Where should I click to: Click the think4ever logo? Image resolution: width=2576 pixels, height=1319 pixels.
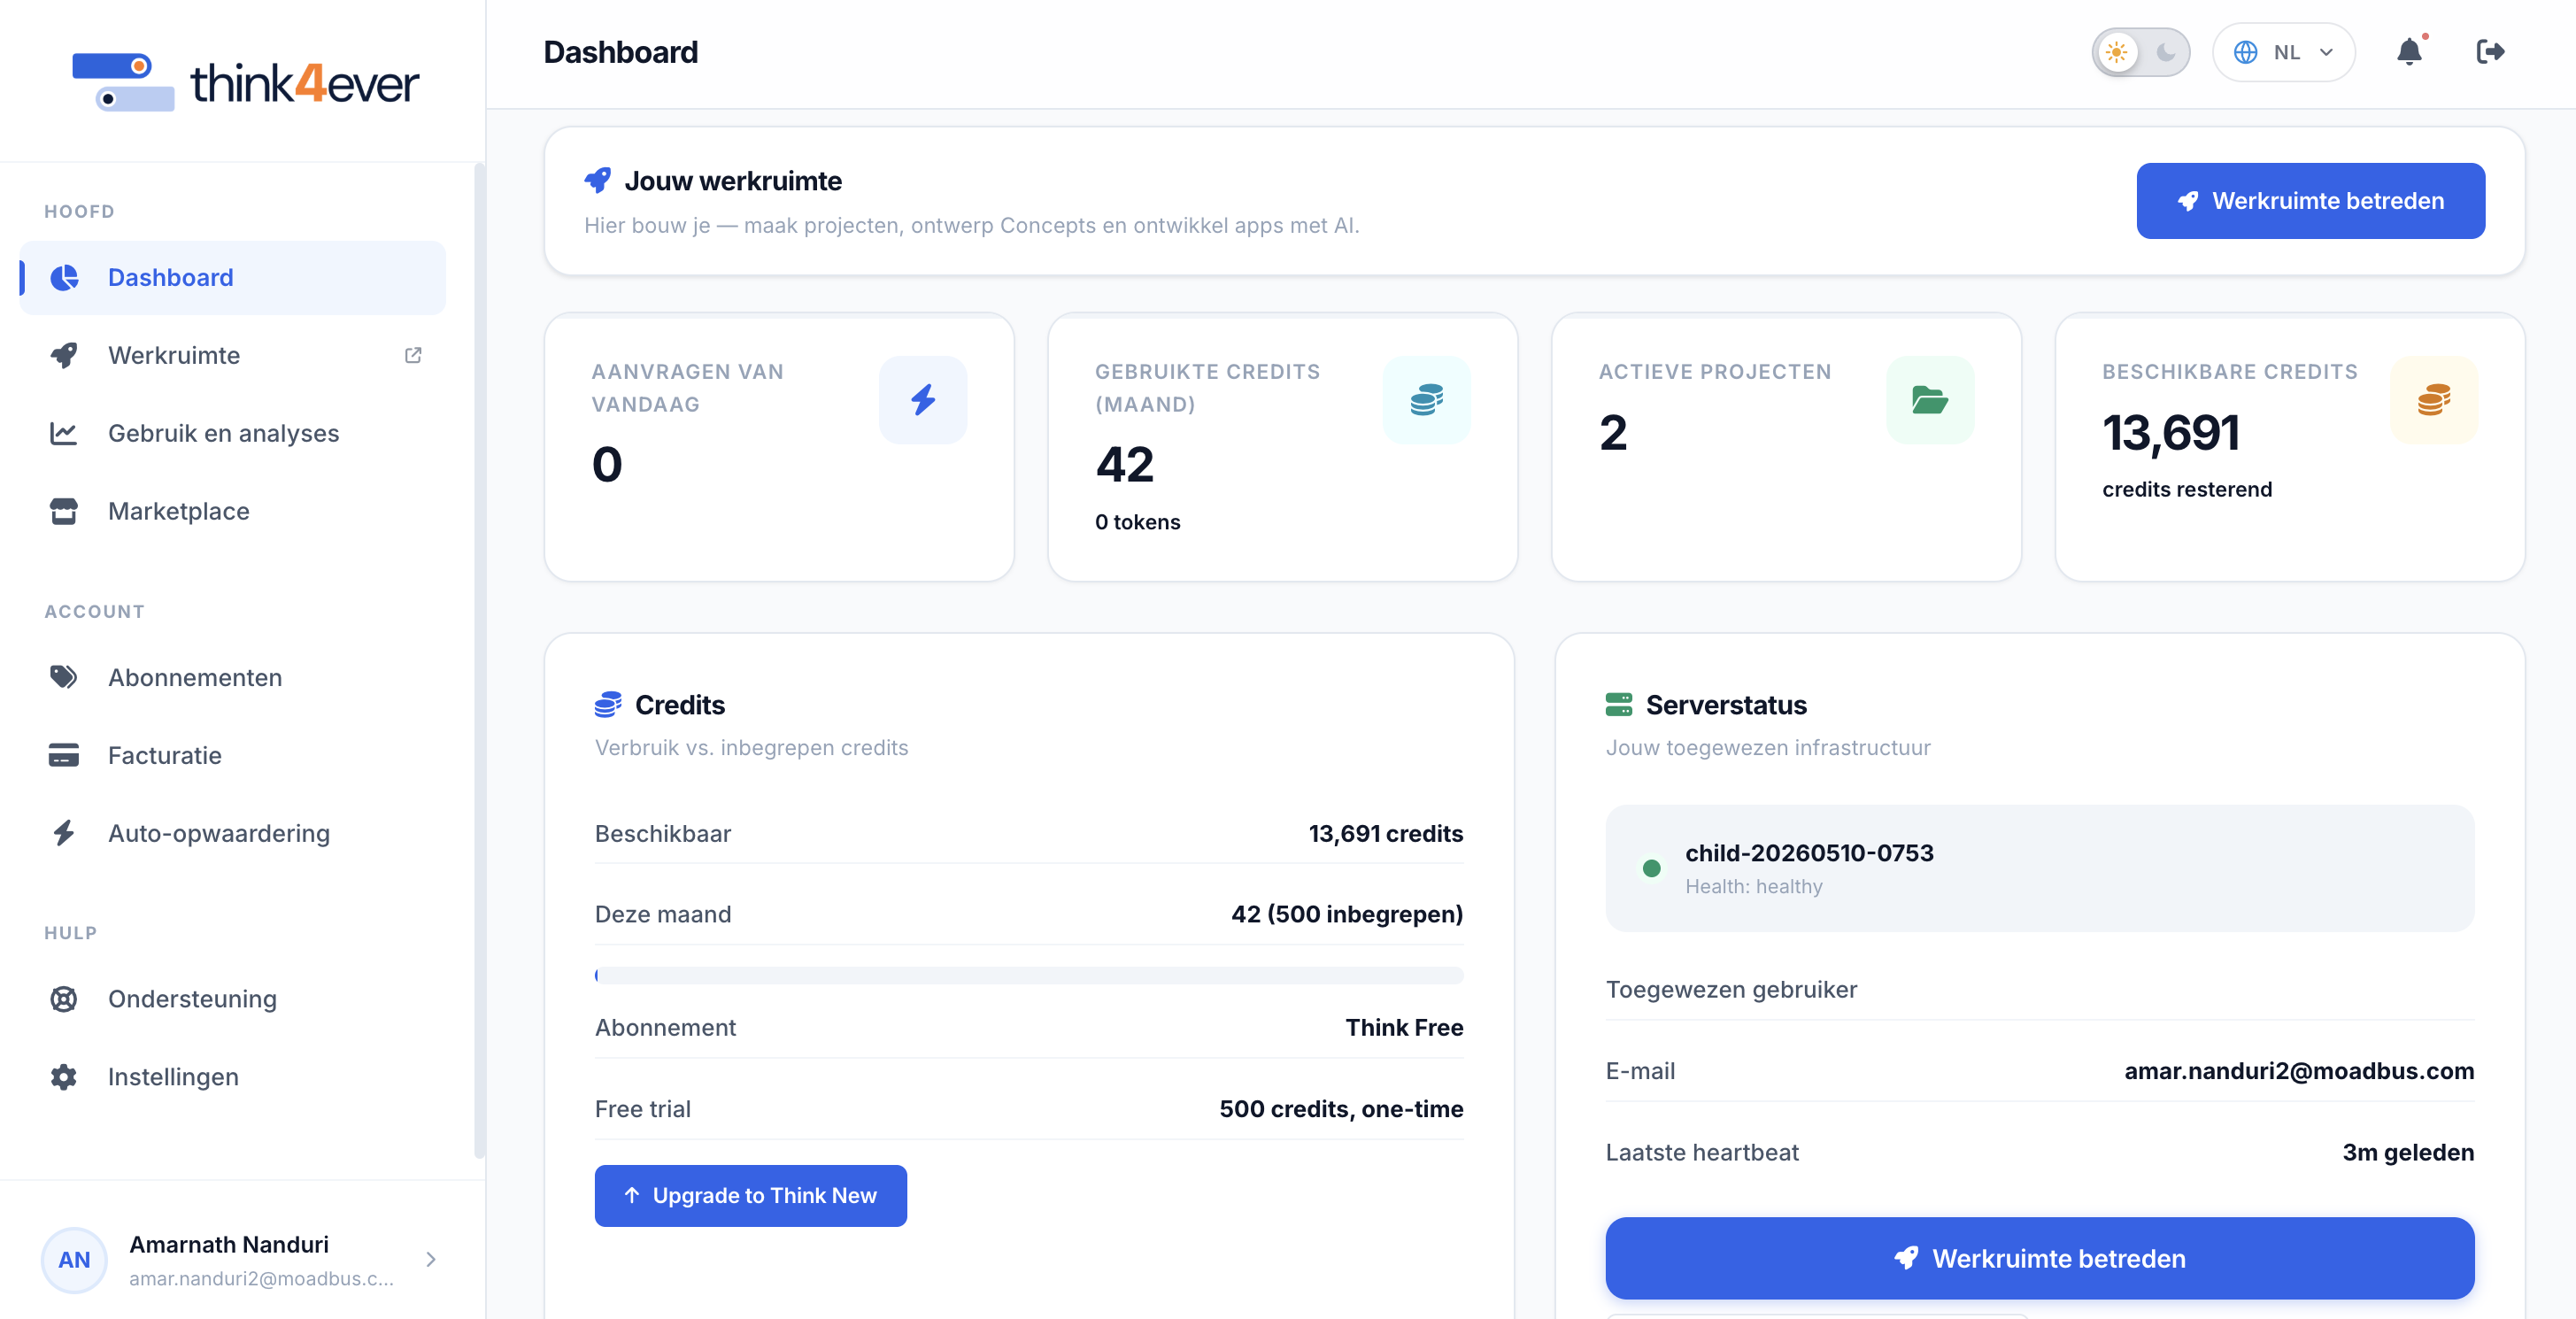[246, 82]
